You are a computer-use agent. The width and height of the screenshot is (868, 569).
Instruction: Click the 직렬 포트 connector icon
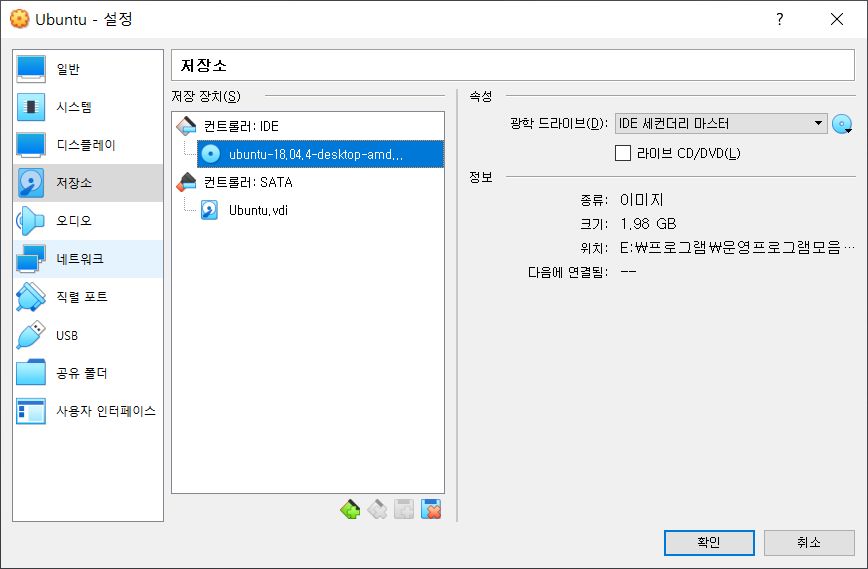[30, 297]
